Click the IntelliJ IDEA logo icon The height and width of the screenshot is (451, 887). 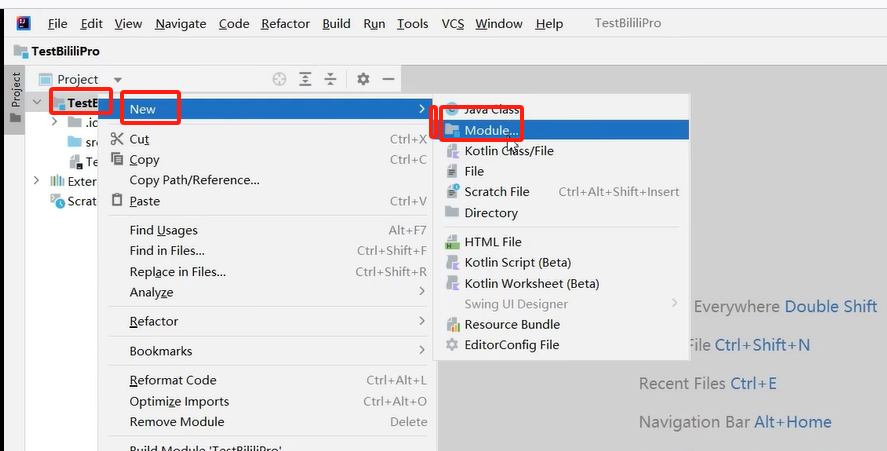[x=23, y=23]
